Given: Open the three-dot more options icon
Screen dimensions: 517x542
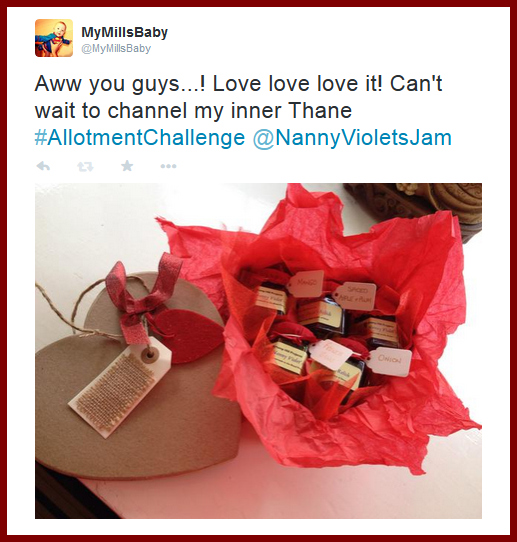Looking at the screenshot, I should [x=168, y=166].
